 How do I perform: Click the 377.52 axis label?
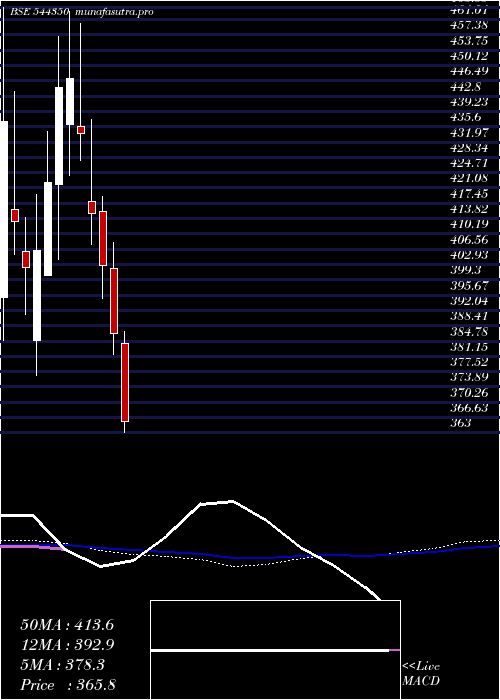pyautogui.click(x=469, y=361)
